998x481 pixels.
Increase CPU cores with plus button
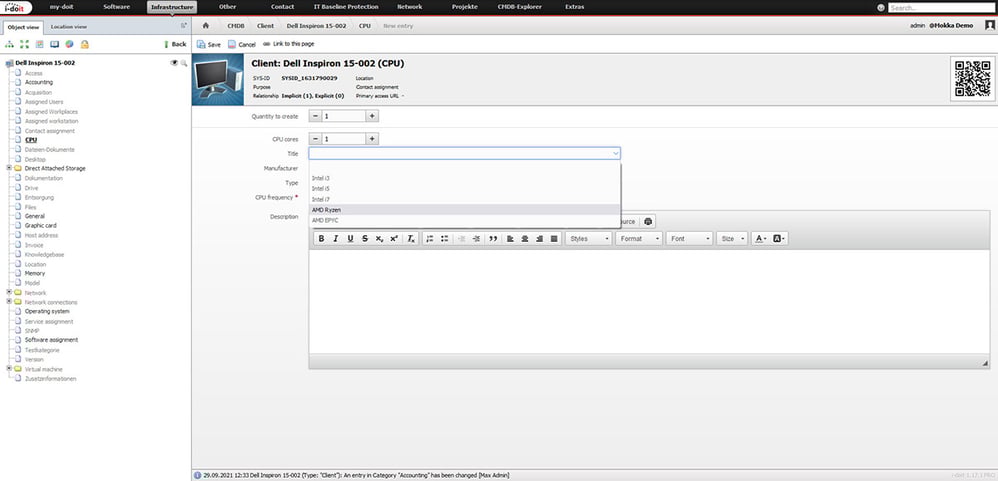point(373,139)
